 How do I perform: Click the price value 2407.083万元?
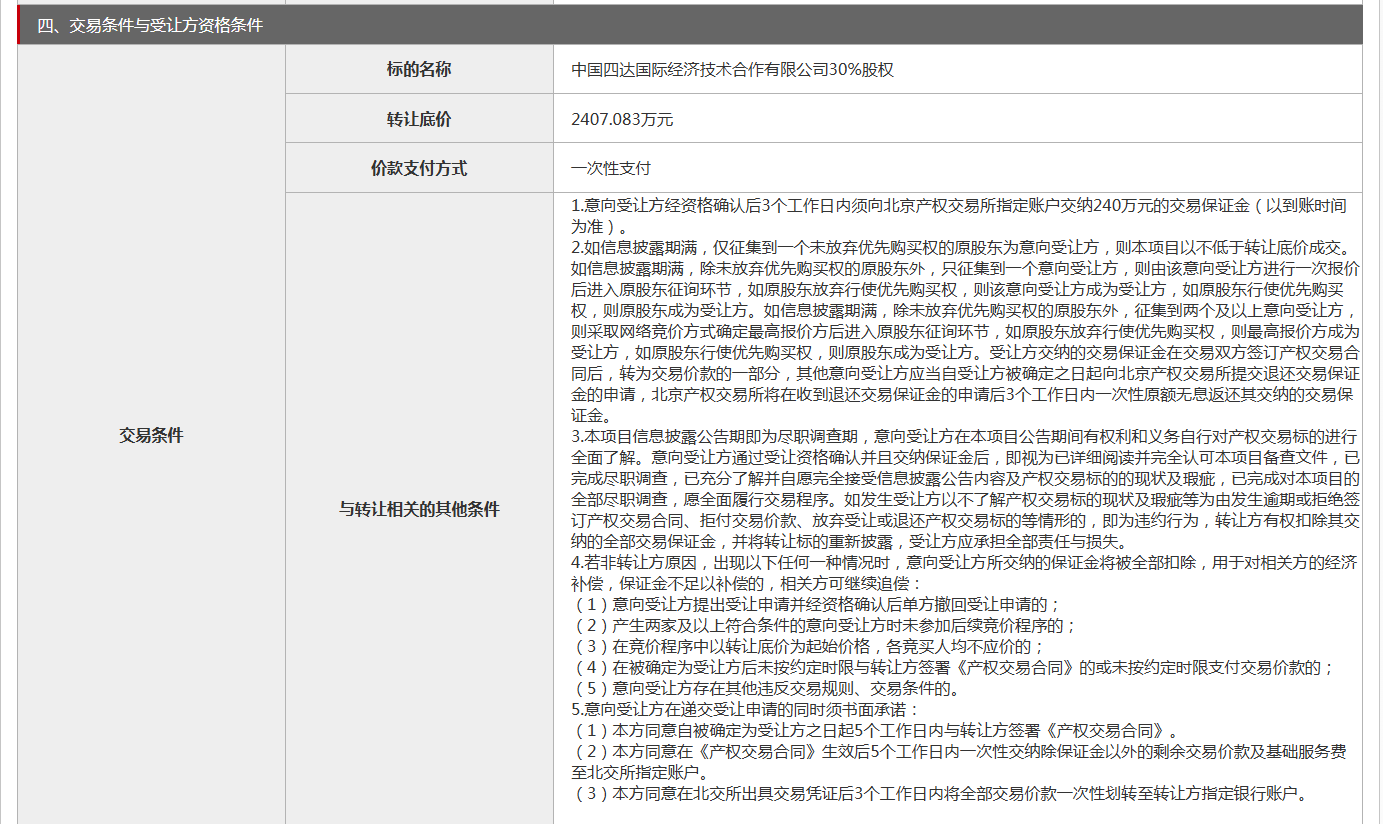(x=622, y=119)
